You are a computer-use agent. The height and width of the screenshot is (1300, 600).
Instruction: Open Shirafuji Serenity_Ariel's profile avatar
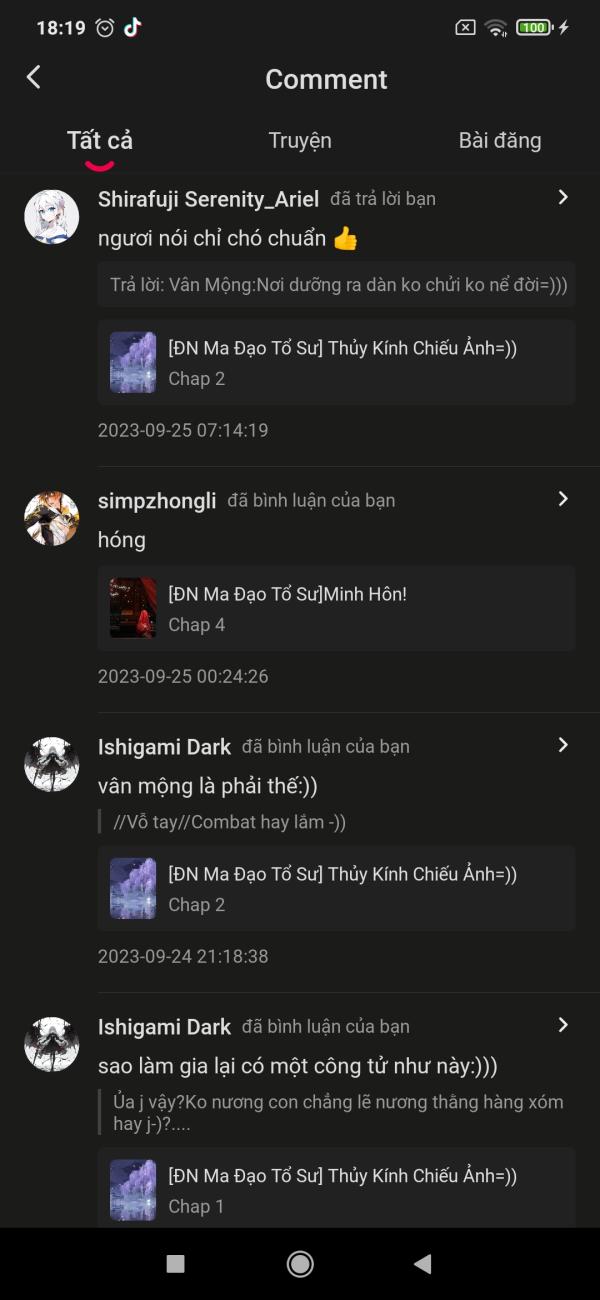[x=52, y=217]
